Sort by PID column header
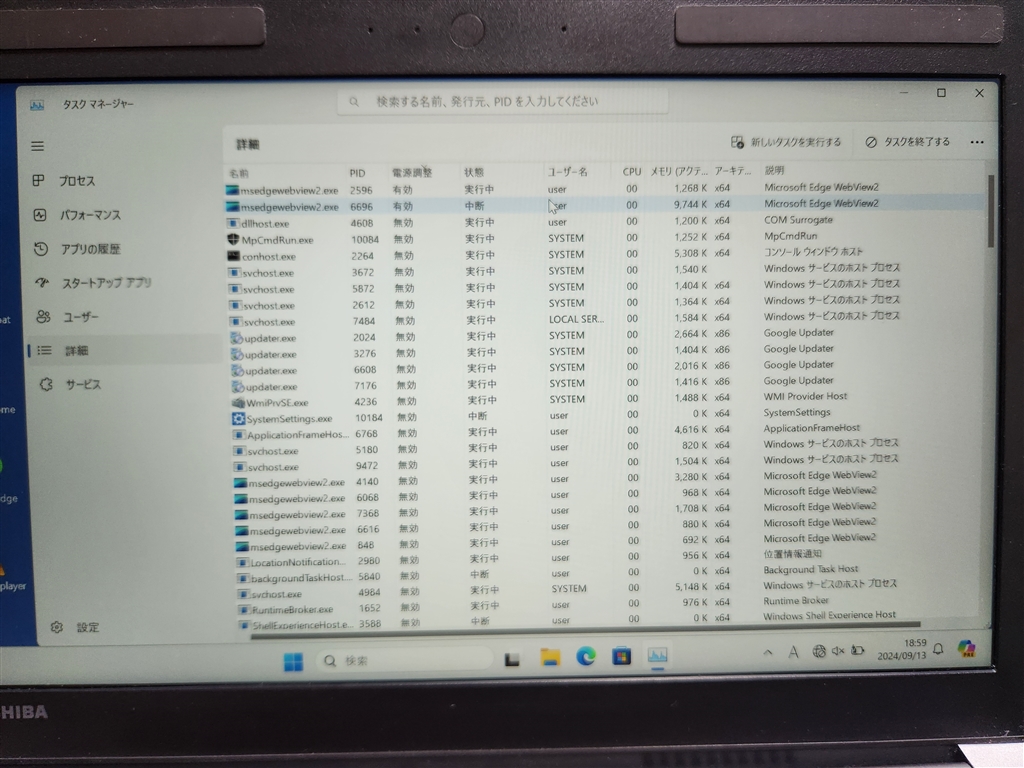Image resolution: width=1024 pixels, height=768 pixels. (x=357, y=173)
